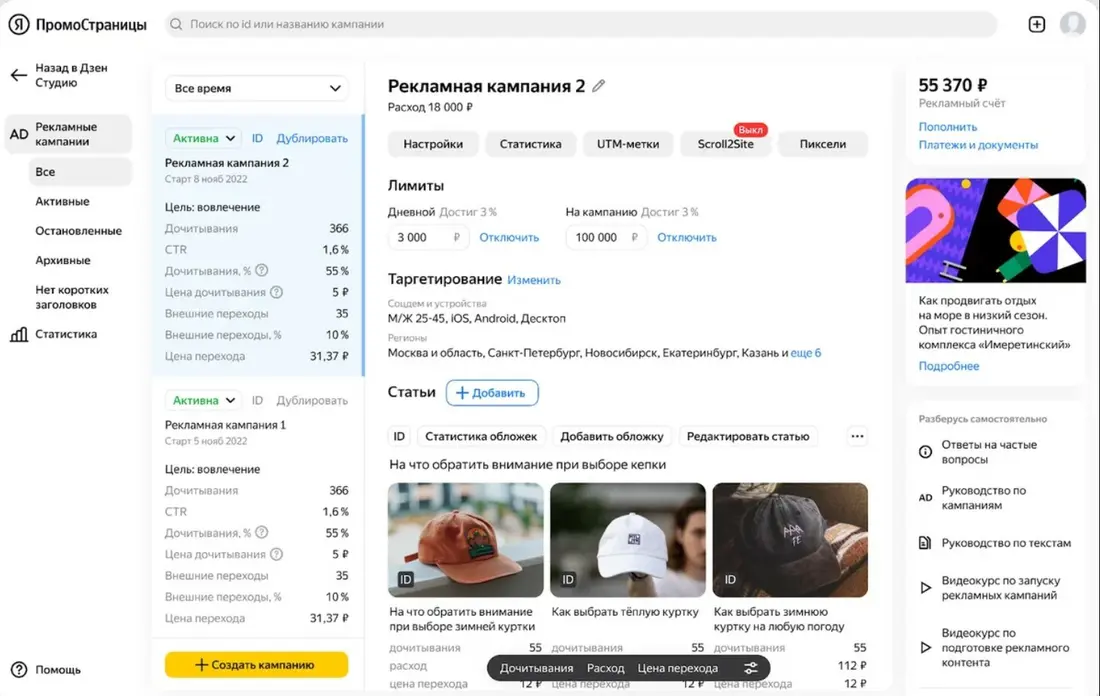Click play icon for Видеокурс по запуску
This screenshot has width=1100, height=696.
[925, 588]
